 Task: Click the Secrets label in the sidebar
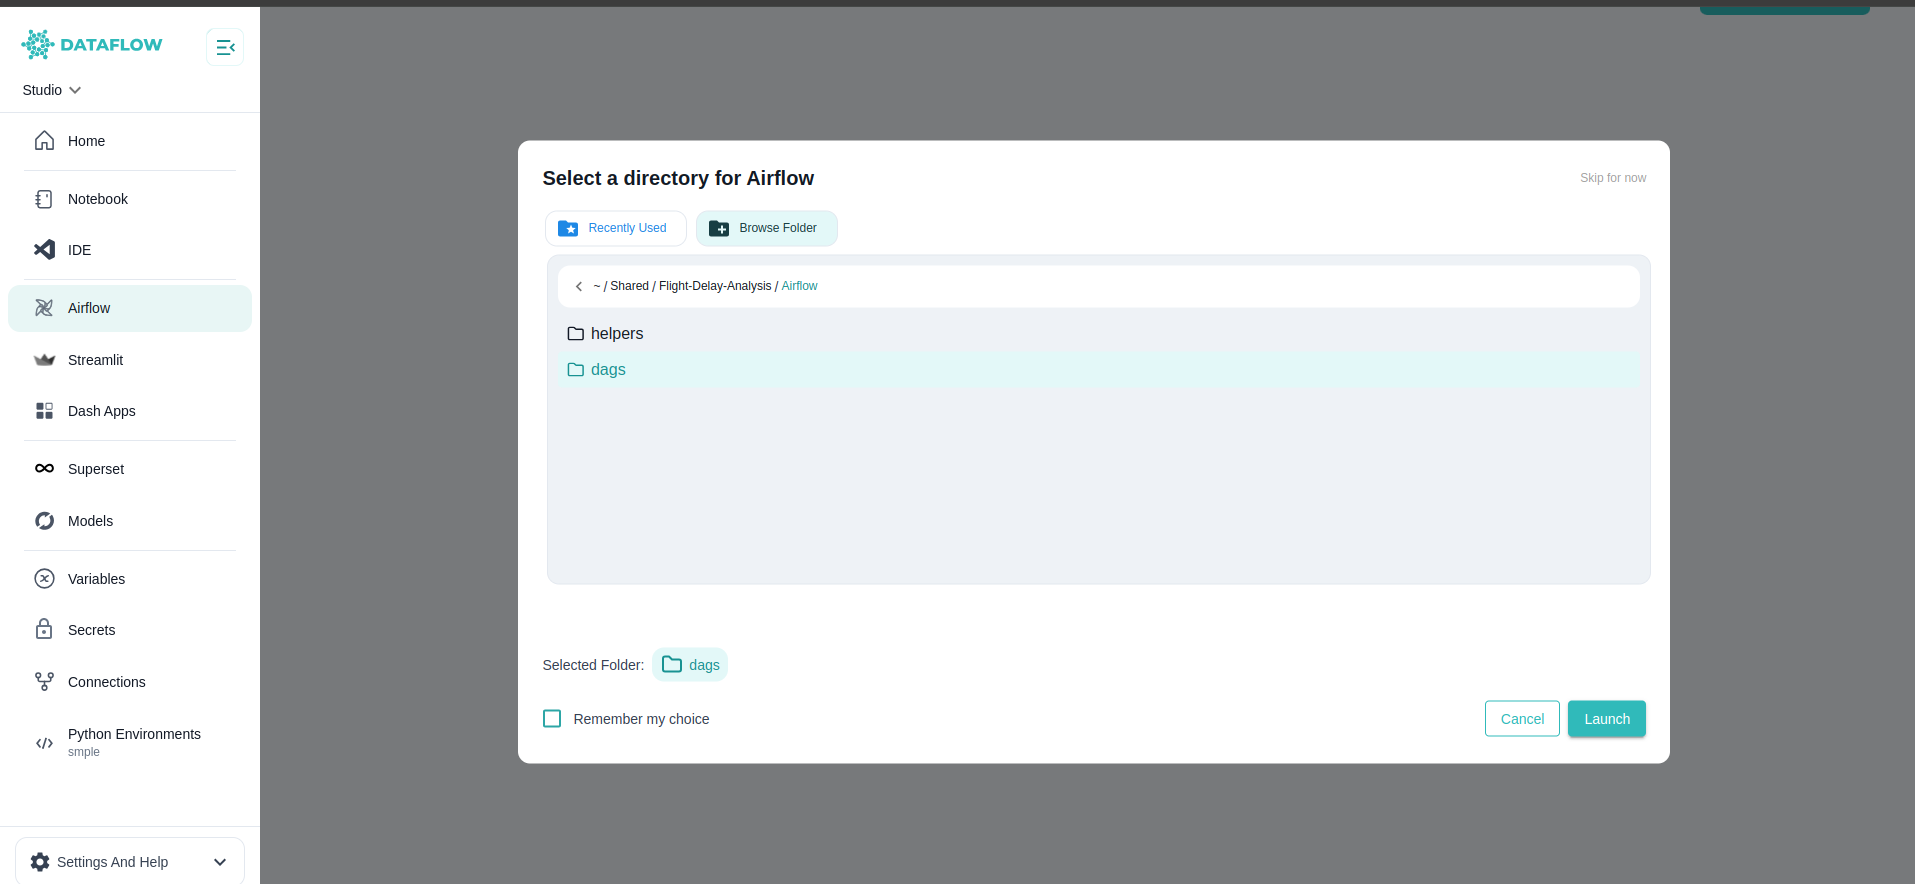(92, 630)
